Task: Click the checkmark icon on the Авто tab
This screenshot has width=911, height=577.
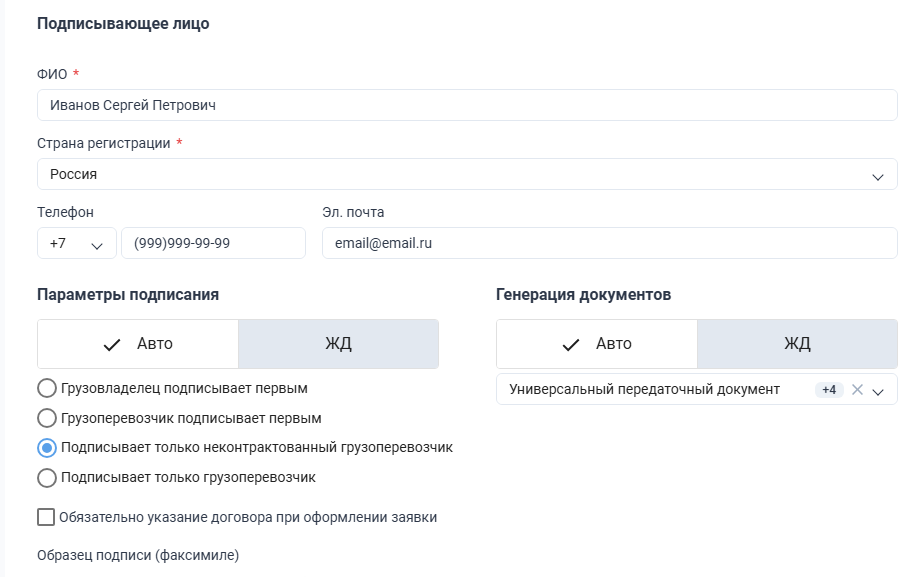Action: click(113, 343)
